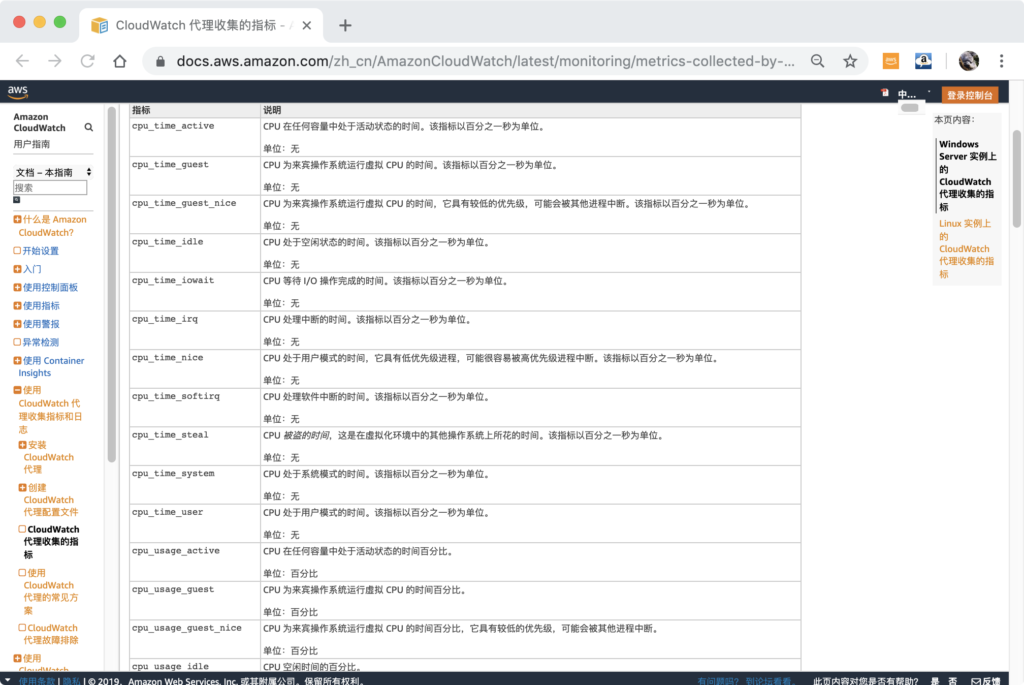Screen dimensions: 1024x685
Task: Expand the 创建 CloudWatch 代理配置文件 node
Action: tap(22, 487)
